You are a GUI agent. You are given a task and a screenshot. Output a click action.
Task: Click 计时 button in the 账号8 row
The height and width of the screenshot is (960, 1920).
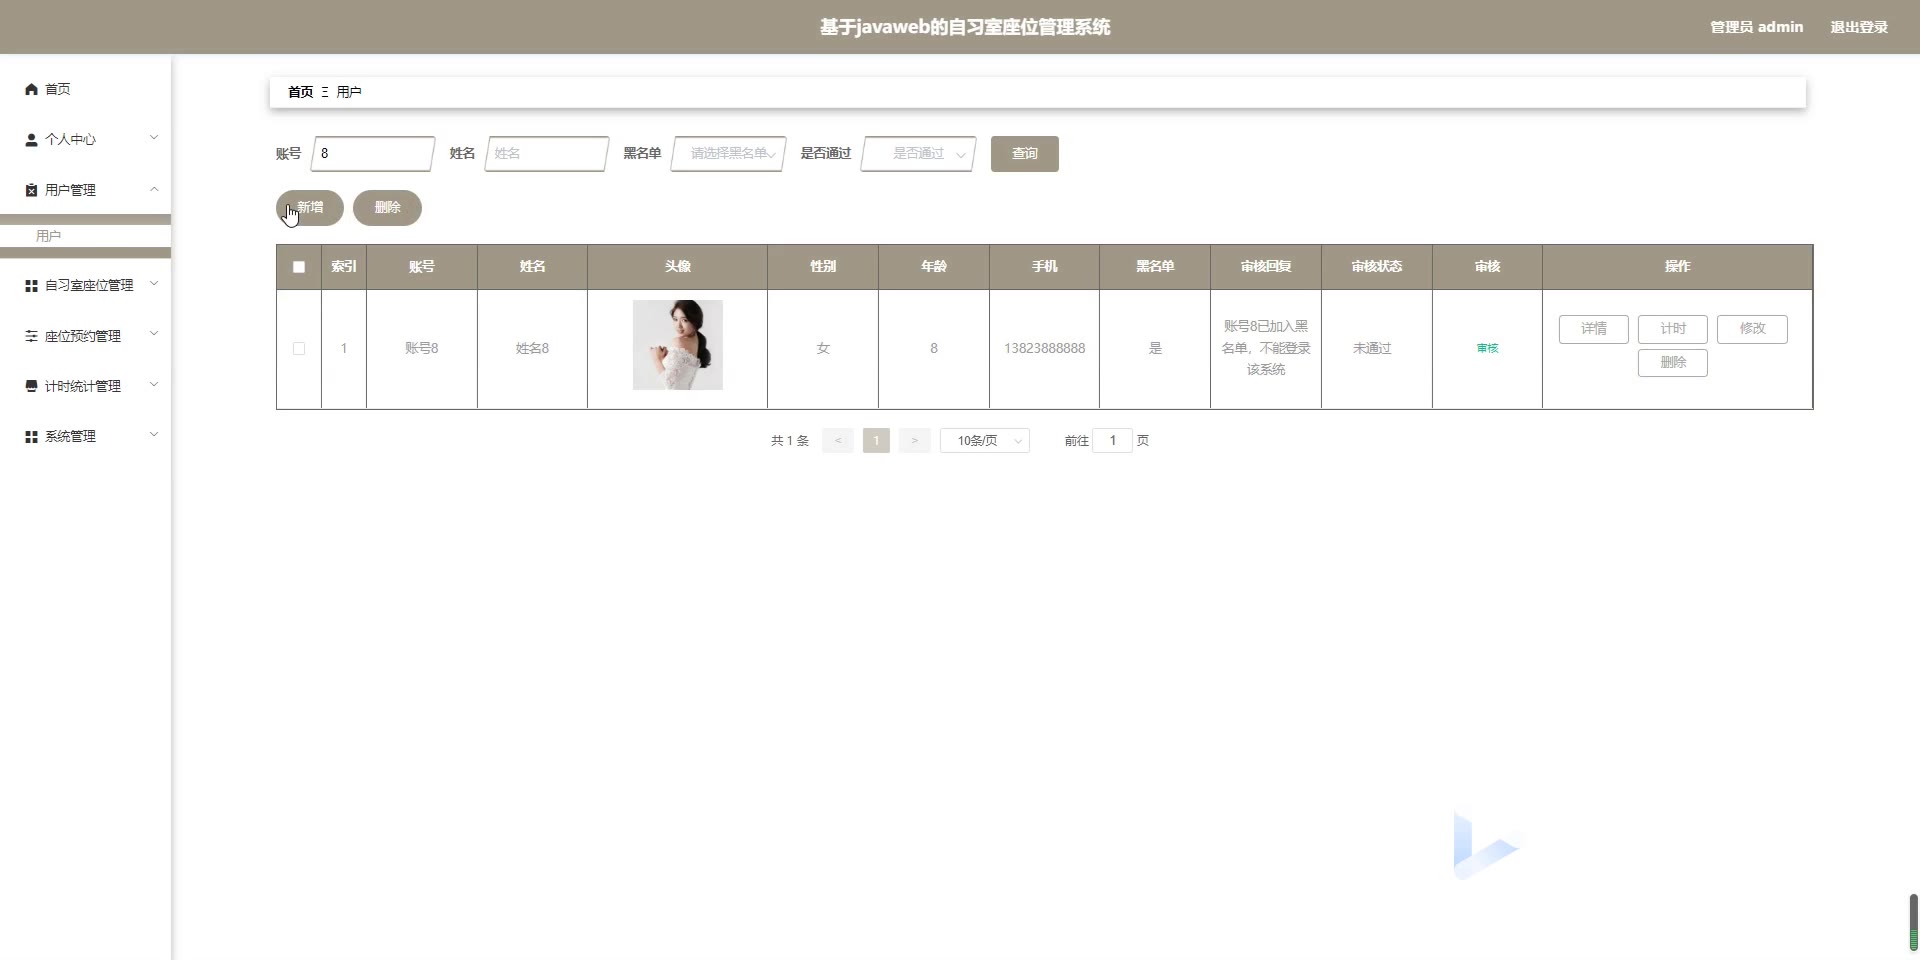[1673, 329]
